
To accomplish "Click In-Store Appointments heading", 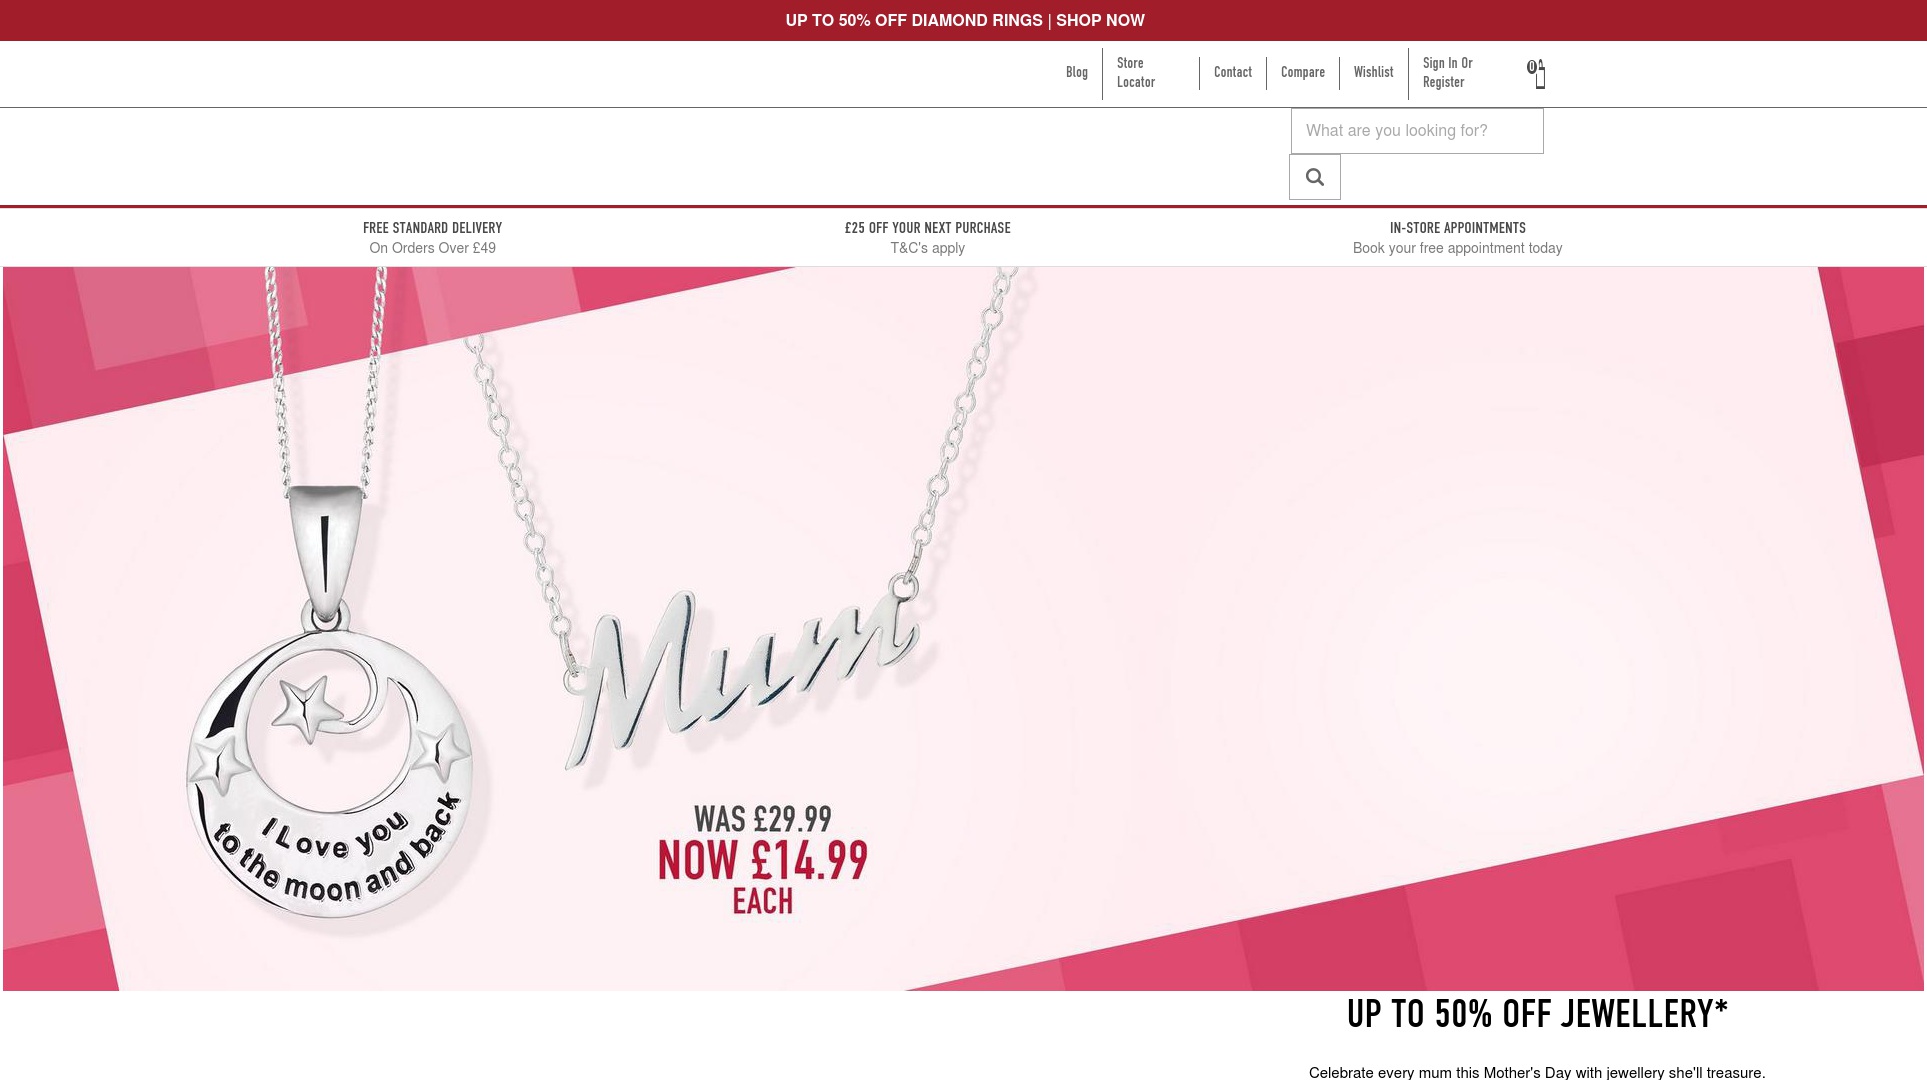I will coord(1457,228).
